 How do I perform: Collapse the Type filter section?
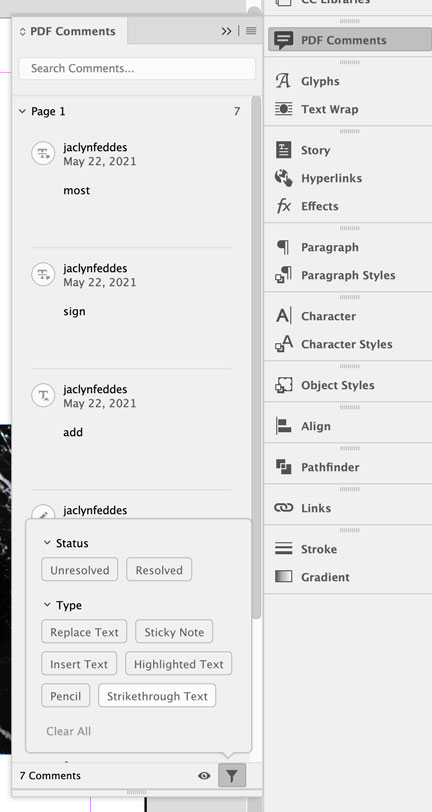coord(47,605)
